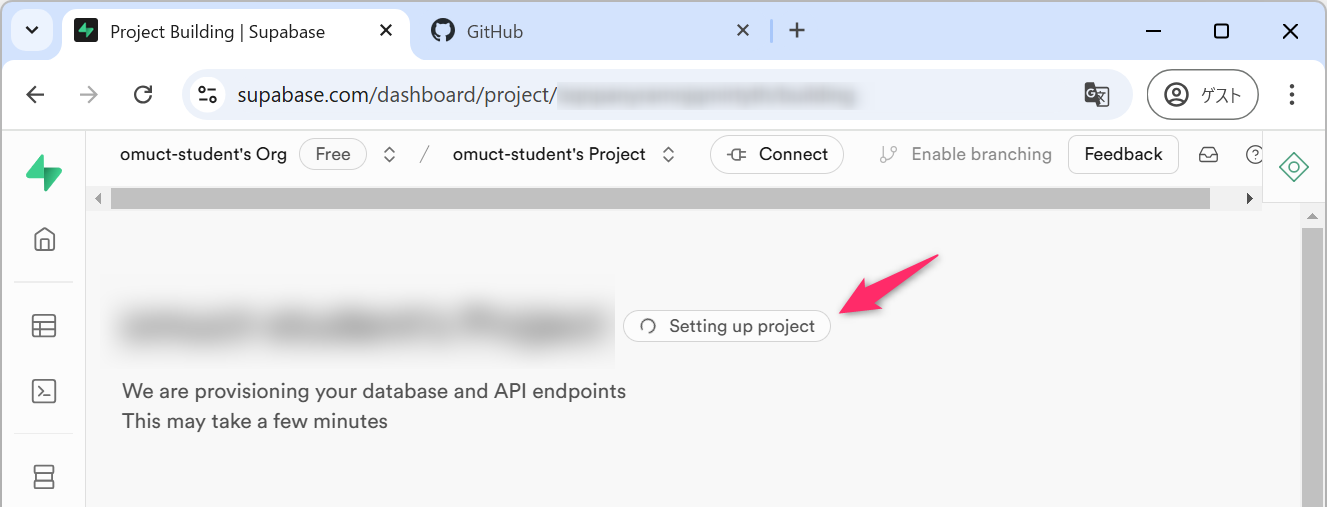This screenshot has width=1327, height=507.
Task: Open the Database sidebar icon
Action: click(x=44, y=477)
